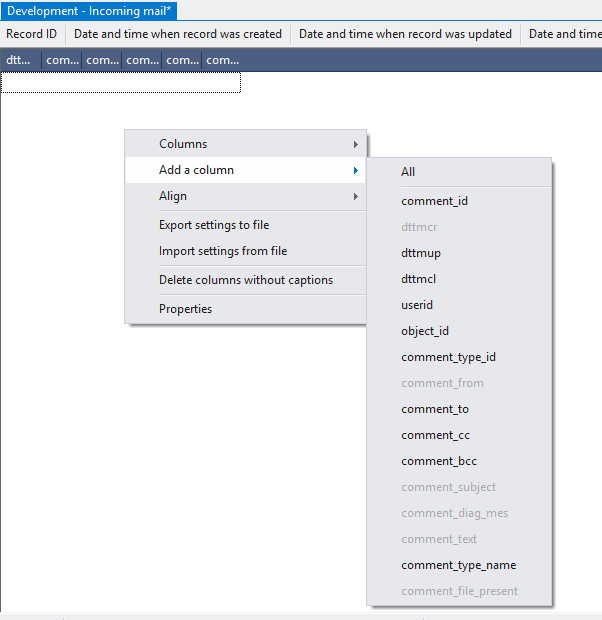Add the dttmup column
This screenshot has width=602, height=620.
point(421,253)
